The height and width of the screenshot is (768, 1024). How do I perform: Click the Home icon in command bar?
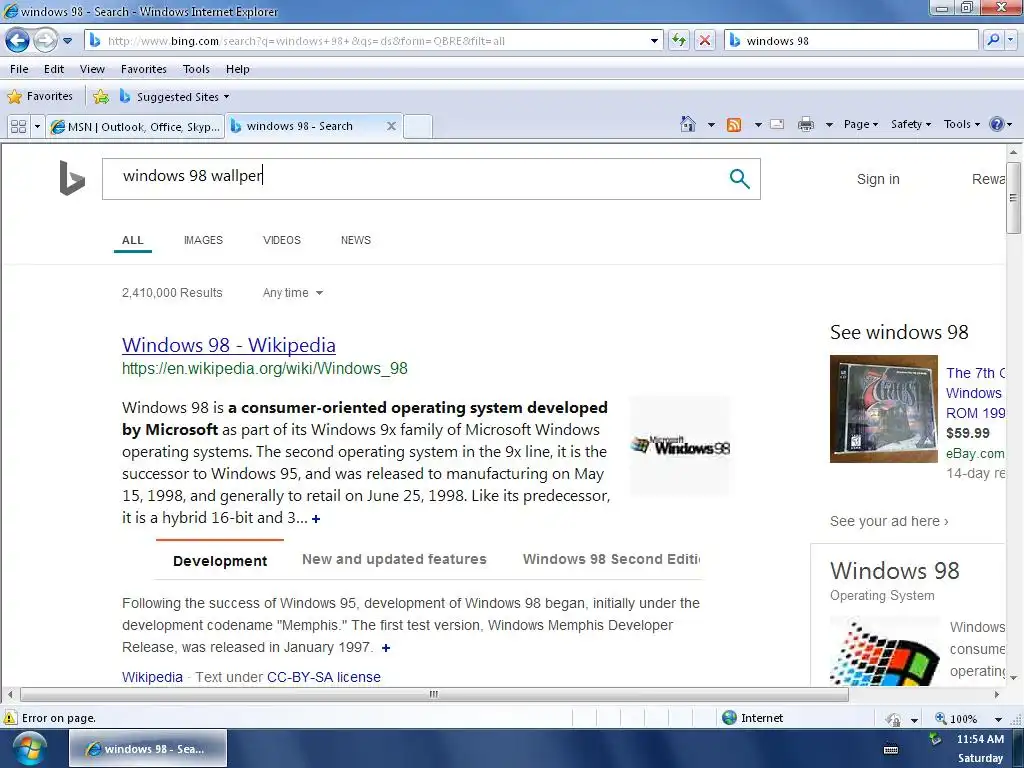[688, 124]
